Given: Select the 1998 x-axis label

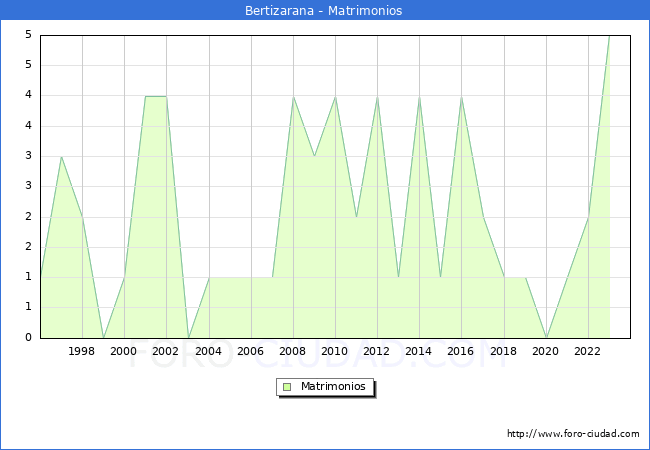Looking at the screenshot, I should point(81,351).
